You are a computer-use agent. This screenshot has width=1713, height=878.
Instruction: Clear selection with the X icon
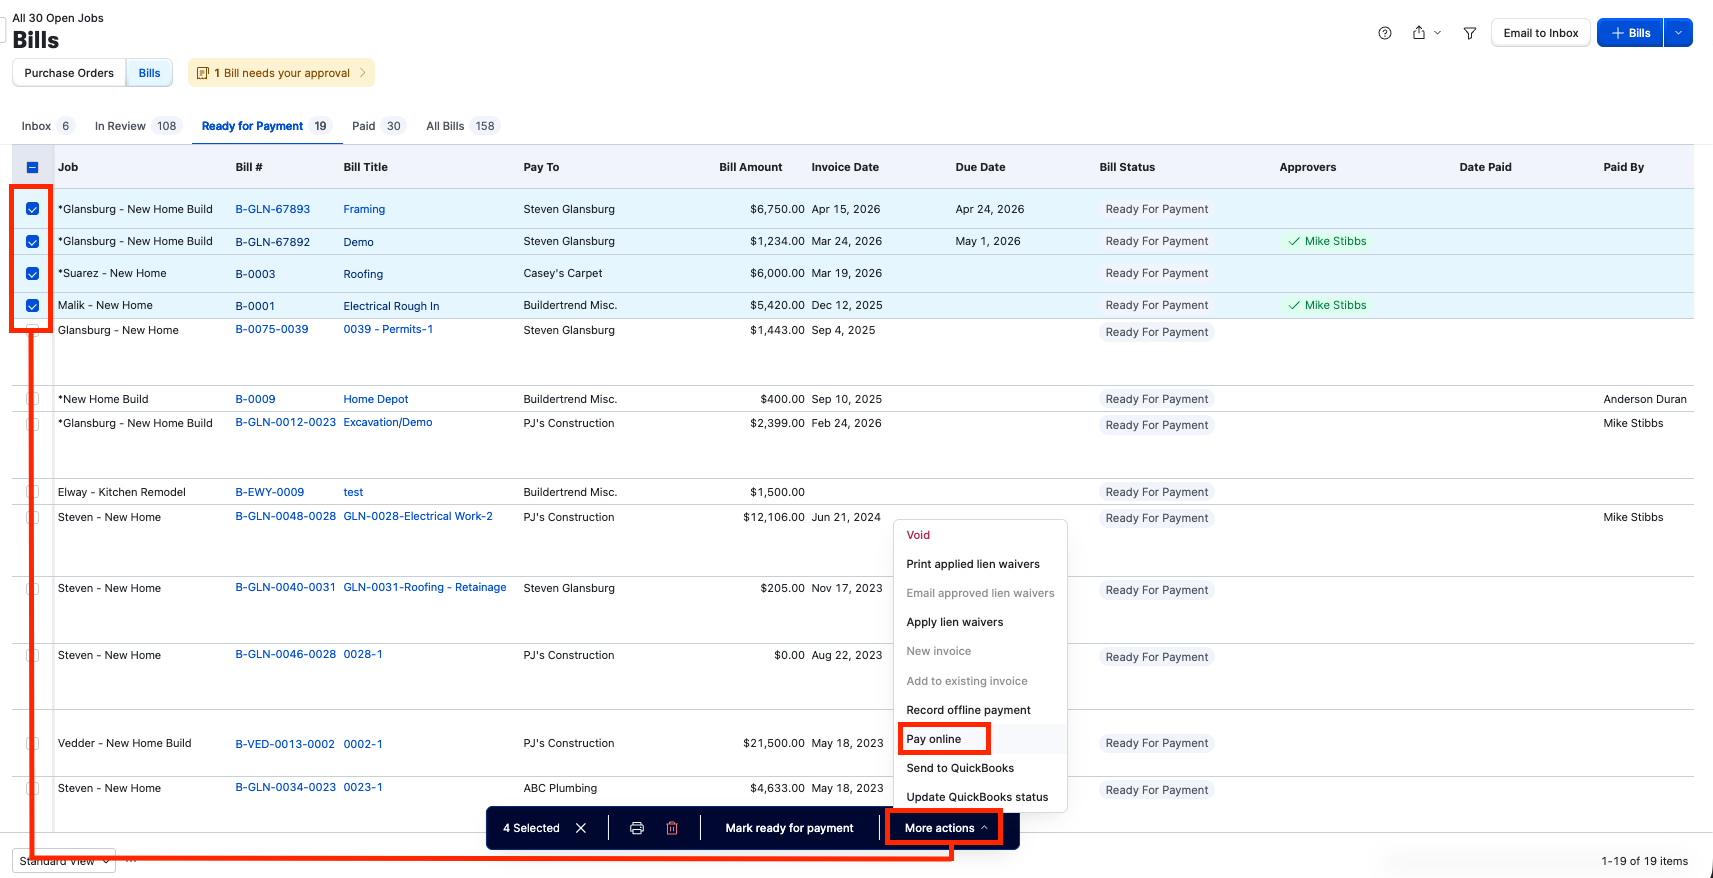click(x=581, y=828)
